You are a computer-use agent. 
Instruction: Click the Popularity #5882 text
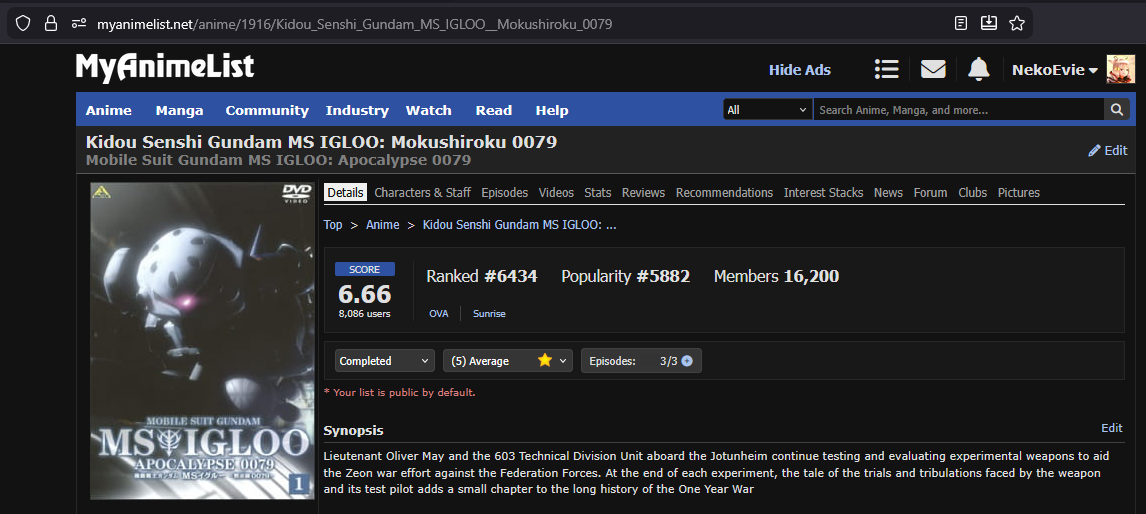(x=626, y=276)
